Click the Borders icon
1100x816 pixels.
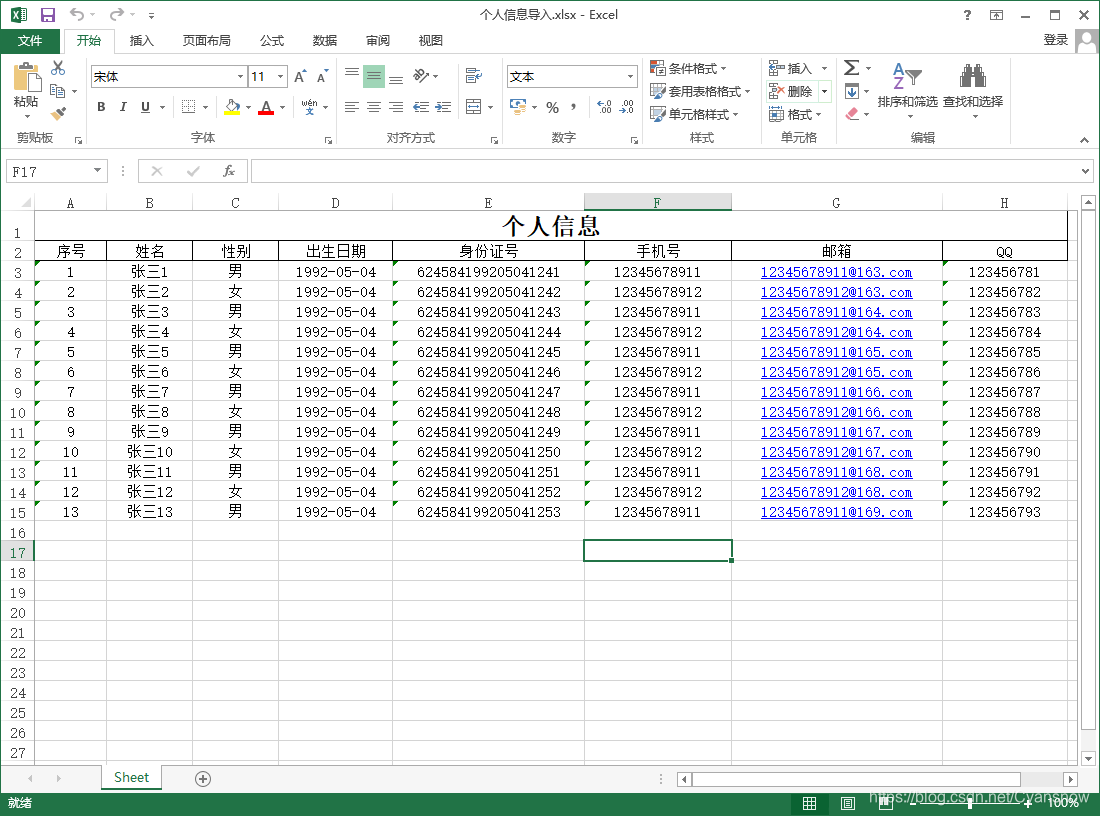(x=188, y=107)
